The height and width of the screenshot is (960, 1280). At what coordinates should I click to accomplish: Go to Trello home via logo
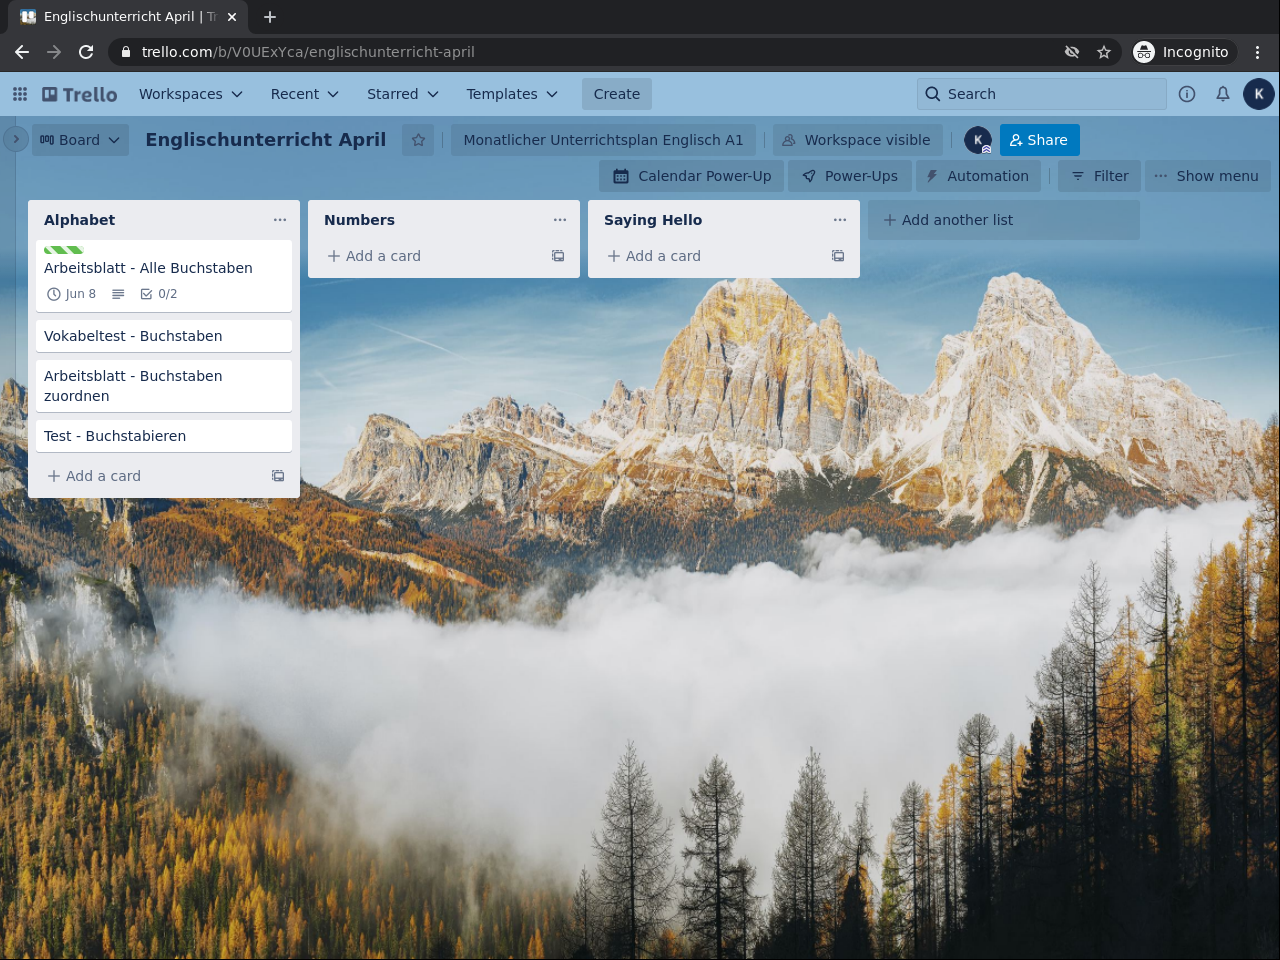80,94
